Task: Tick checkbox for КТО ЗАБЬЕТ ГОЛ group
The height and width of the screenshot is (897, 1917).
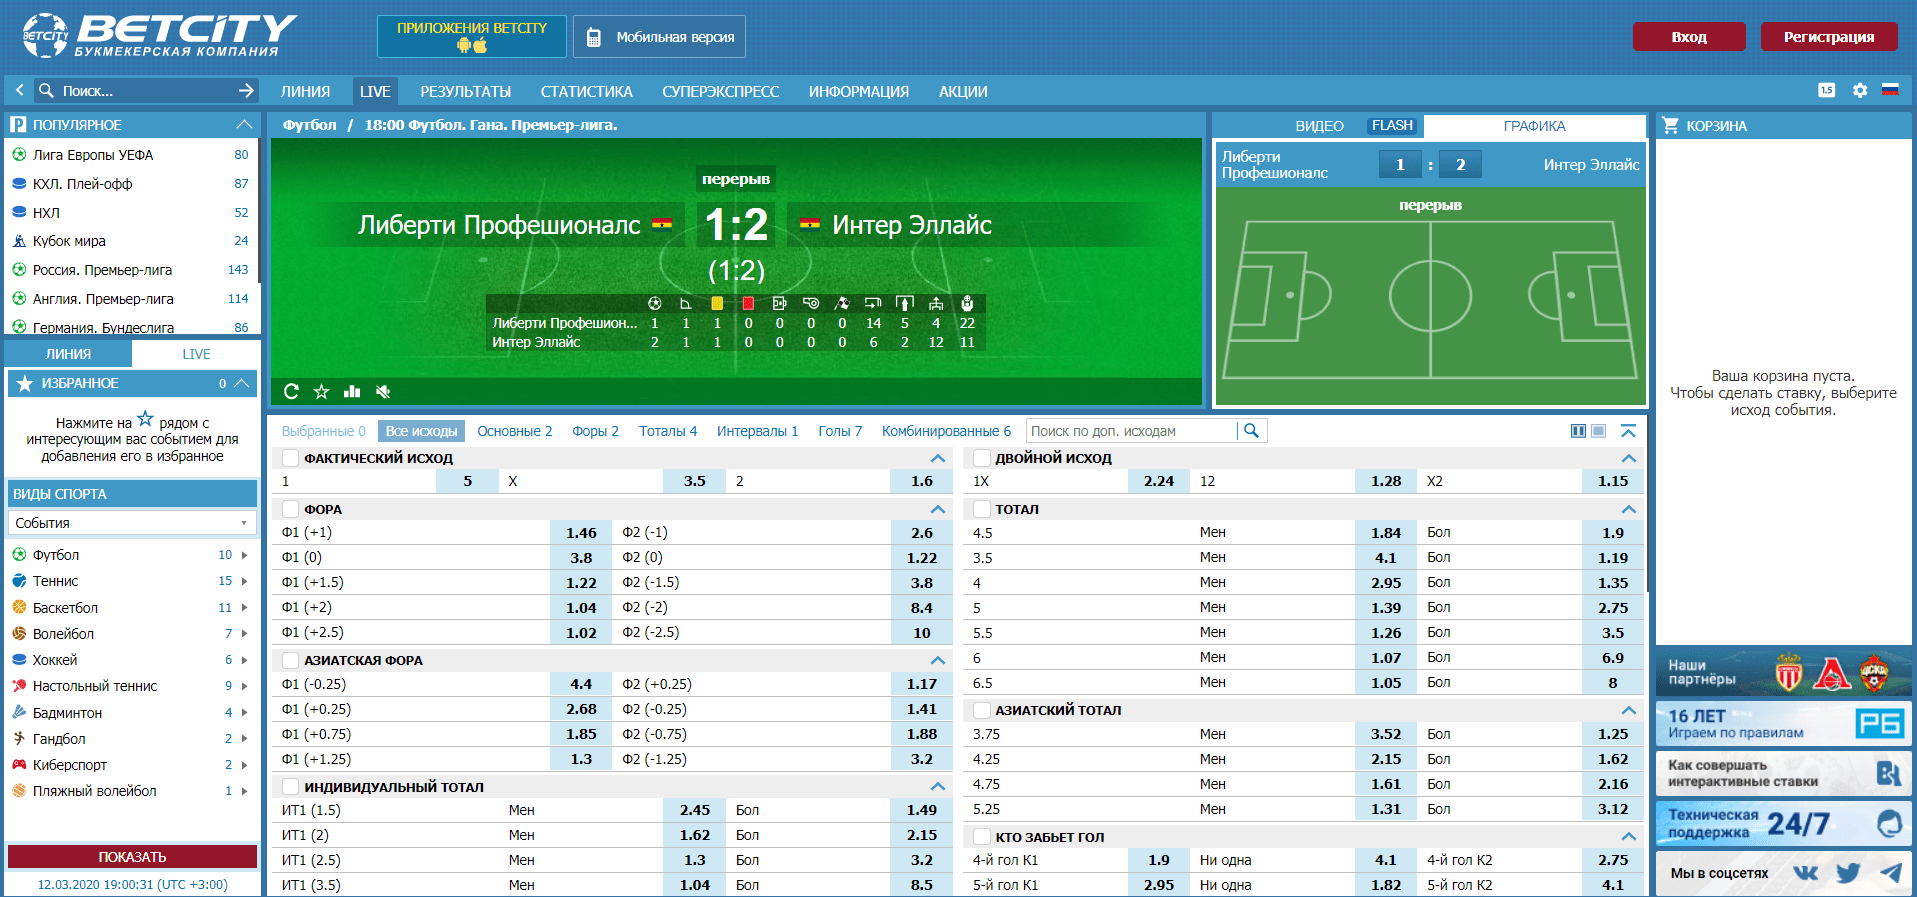Action: (982, 837)
